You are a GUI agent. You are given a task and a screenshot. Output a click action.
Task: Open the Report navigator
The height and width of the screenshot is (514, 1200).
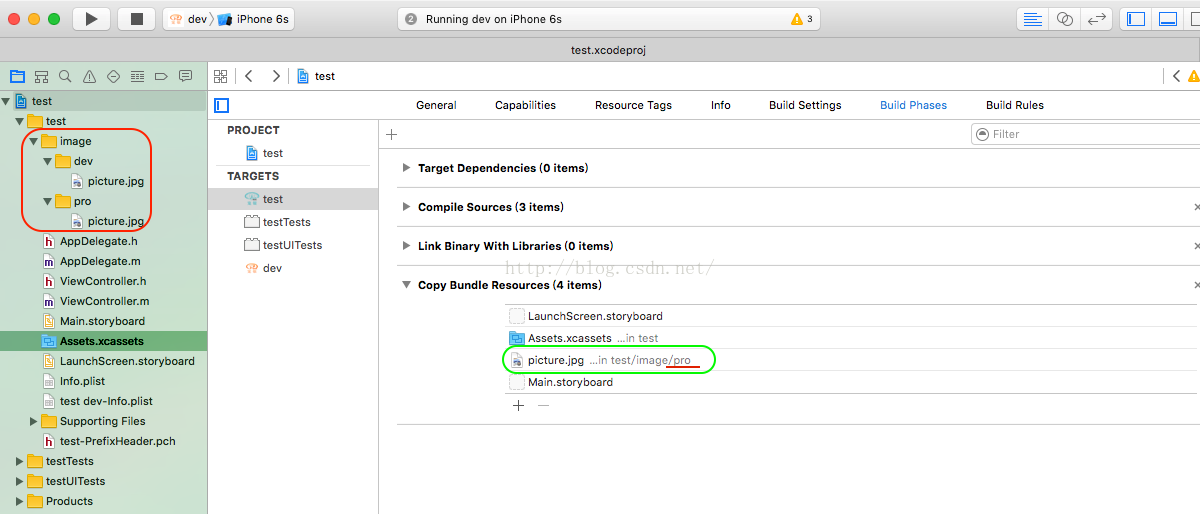[x=185, y=76]
